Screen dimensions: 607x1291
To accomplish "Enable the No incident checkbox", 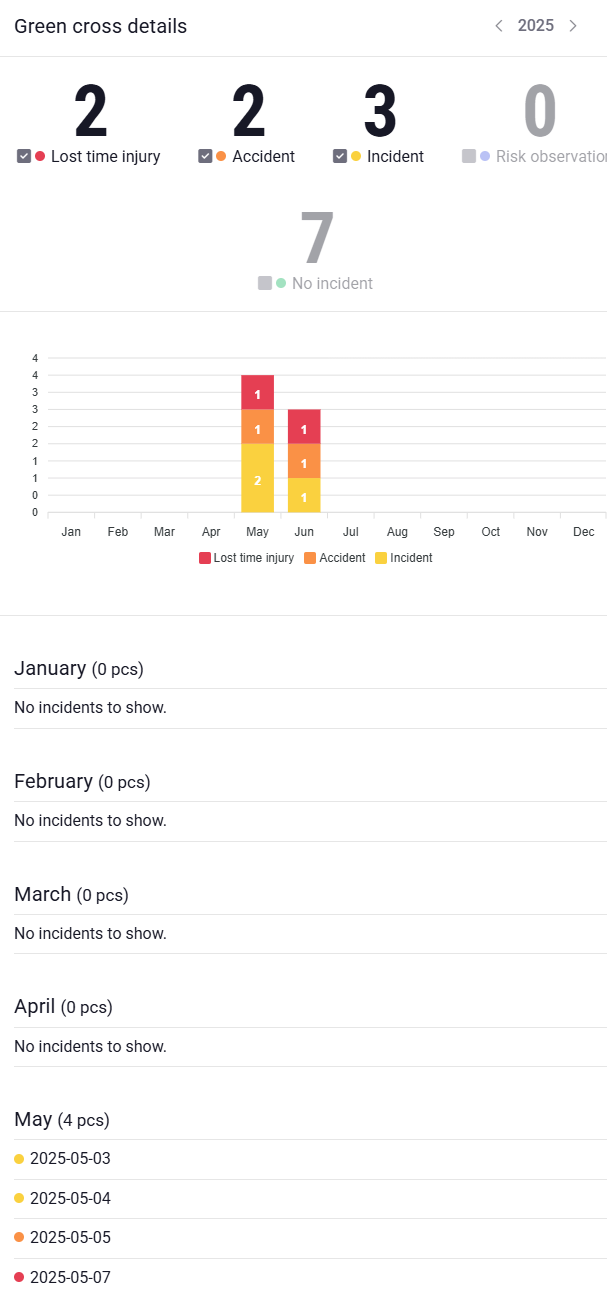I will (265, 283).
